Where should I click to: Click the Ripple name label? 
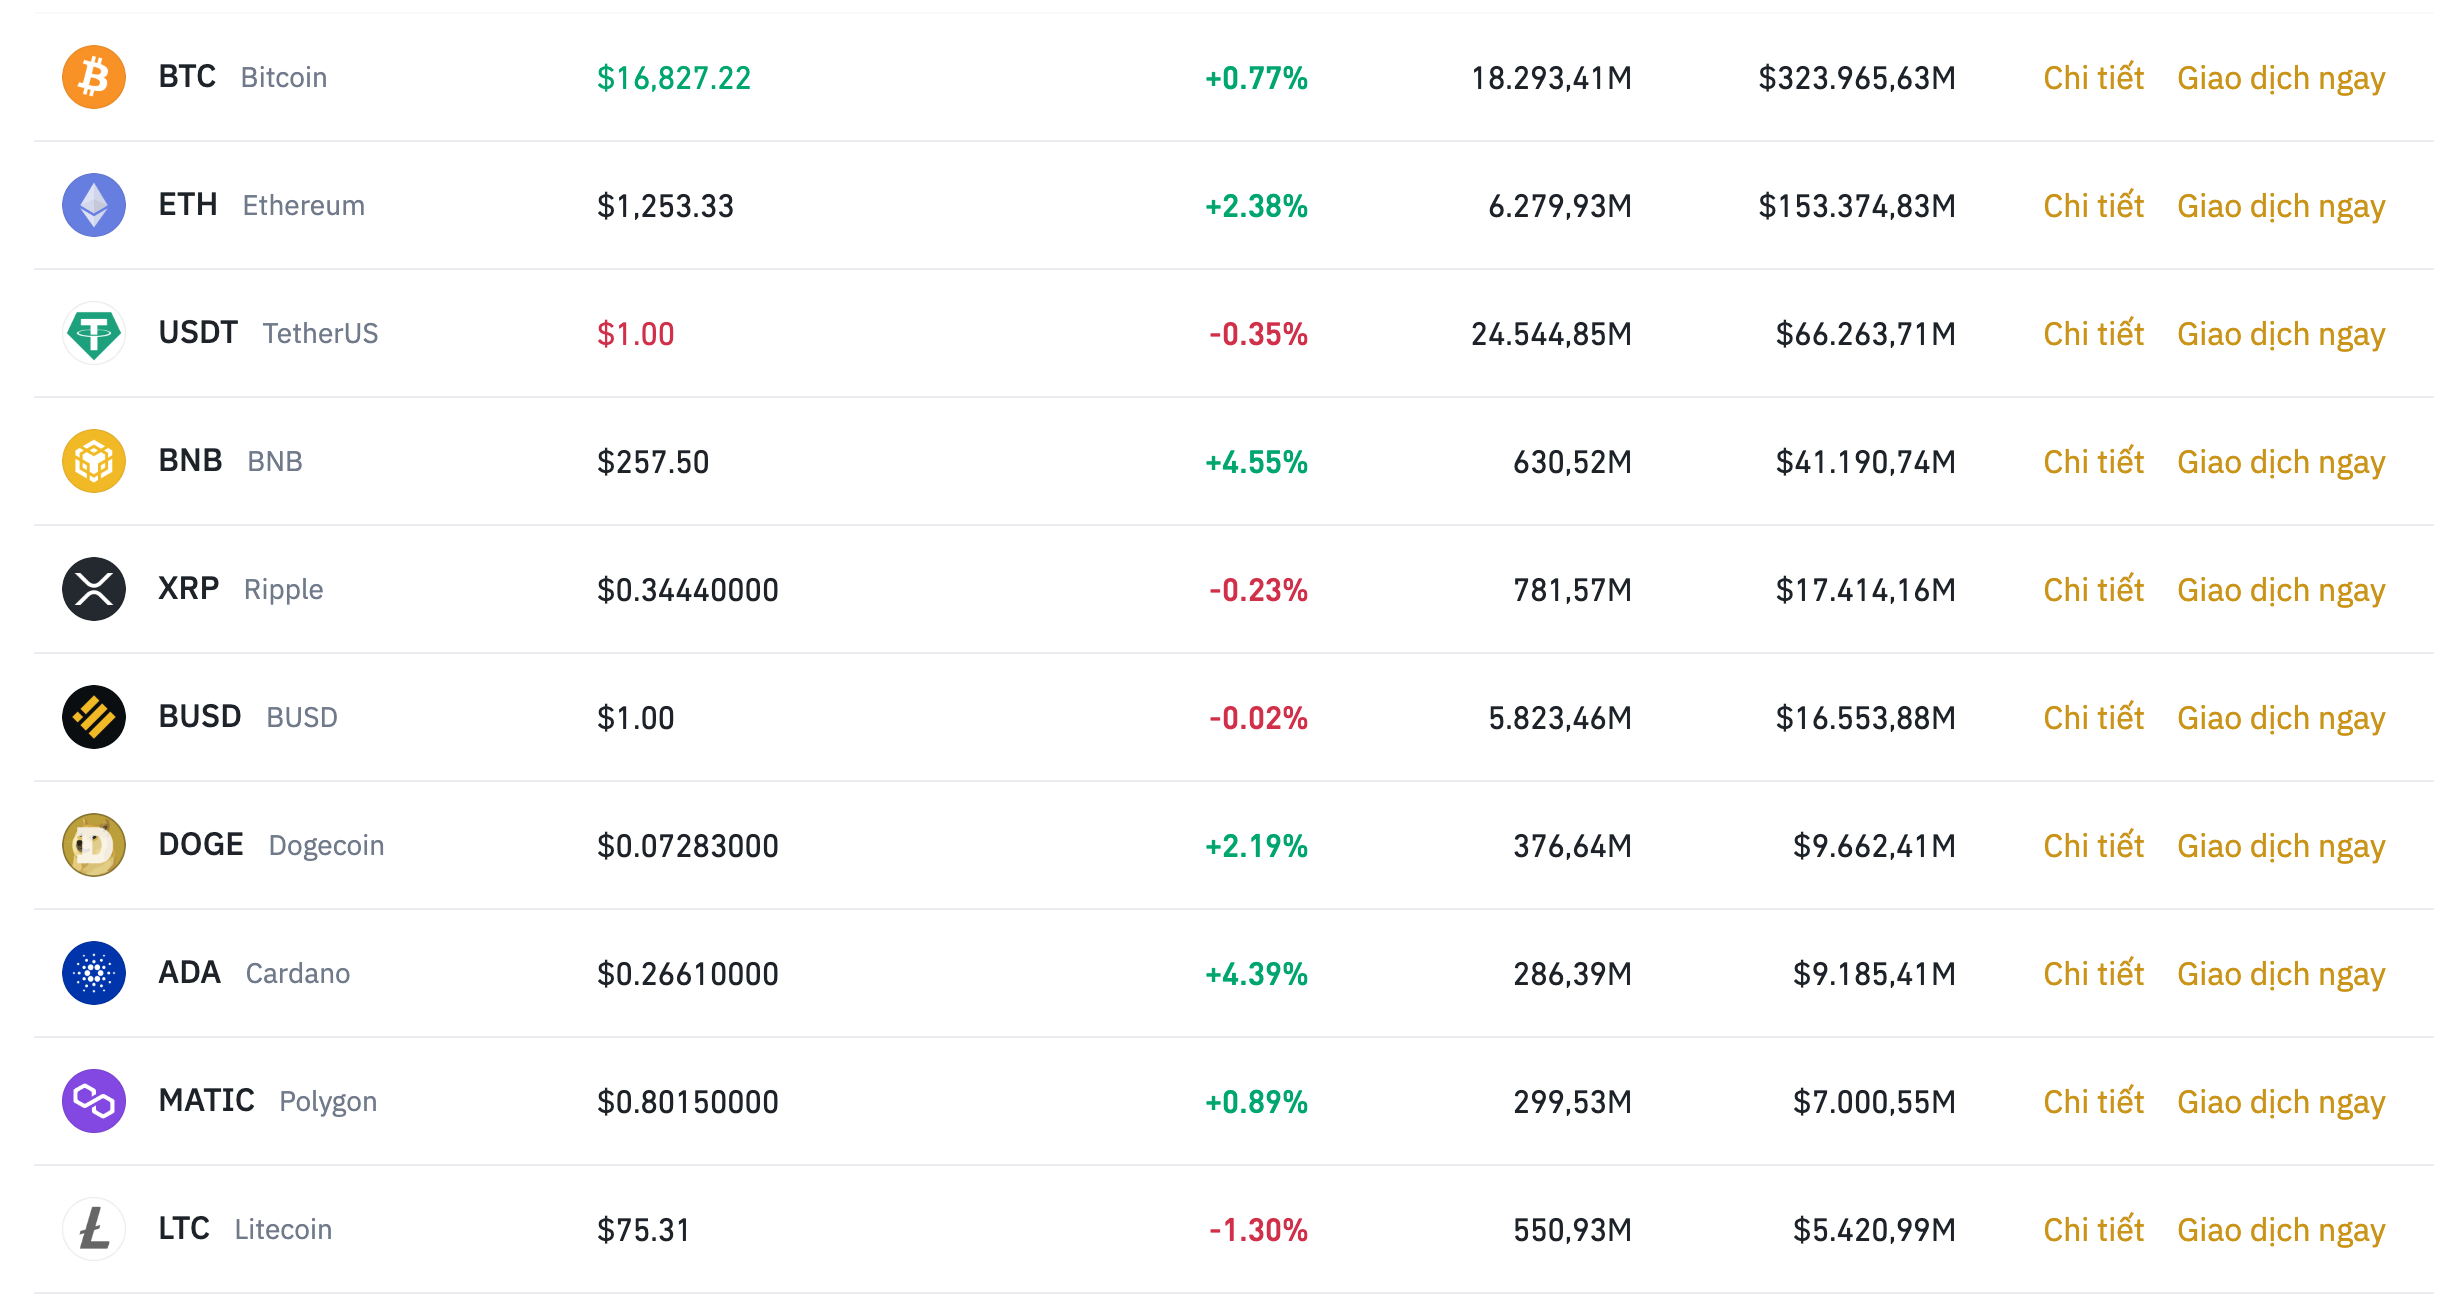(x=283, y=590)
